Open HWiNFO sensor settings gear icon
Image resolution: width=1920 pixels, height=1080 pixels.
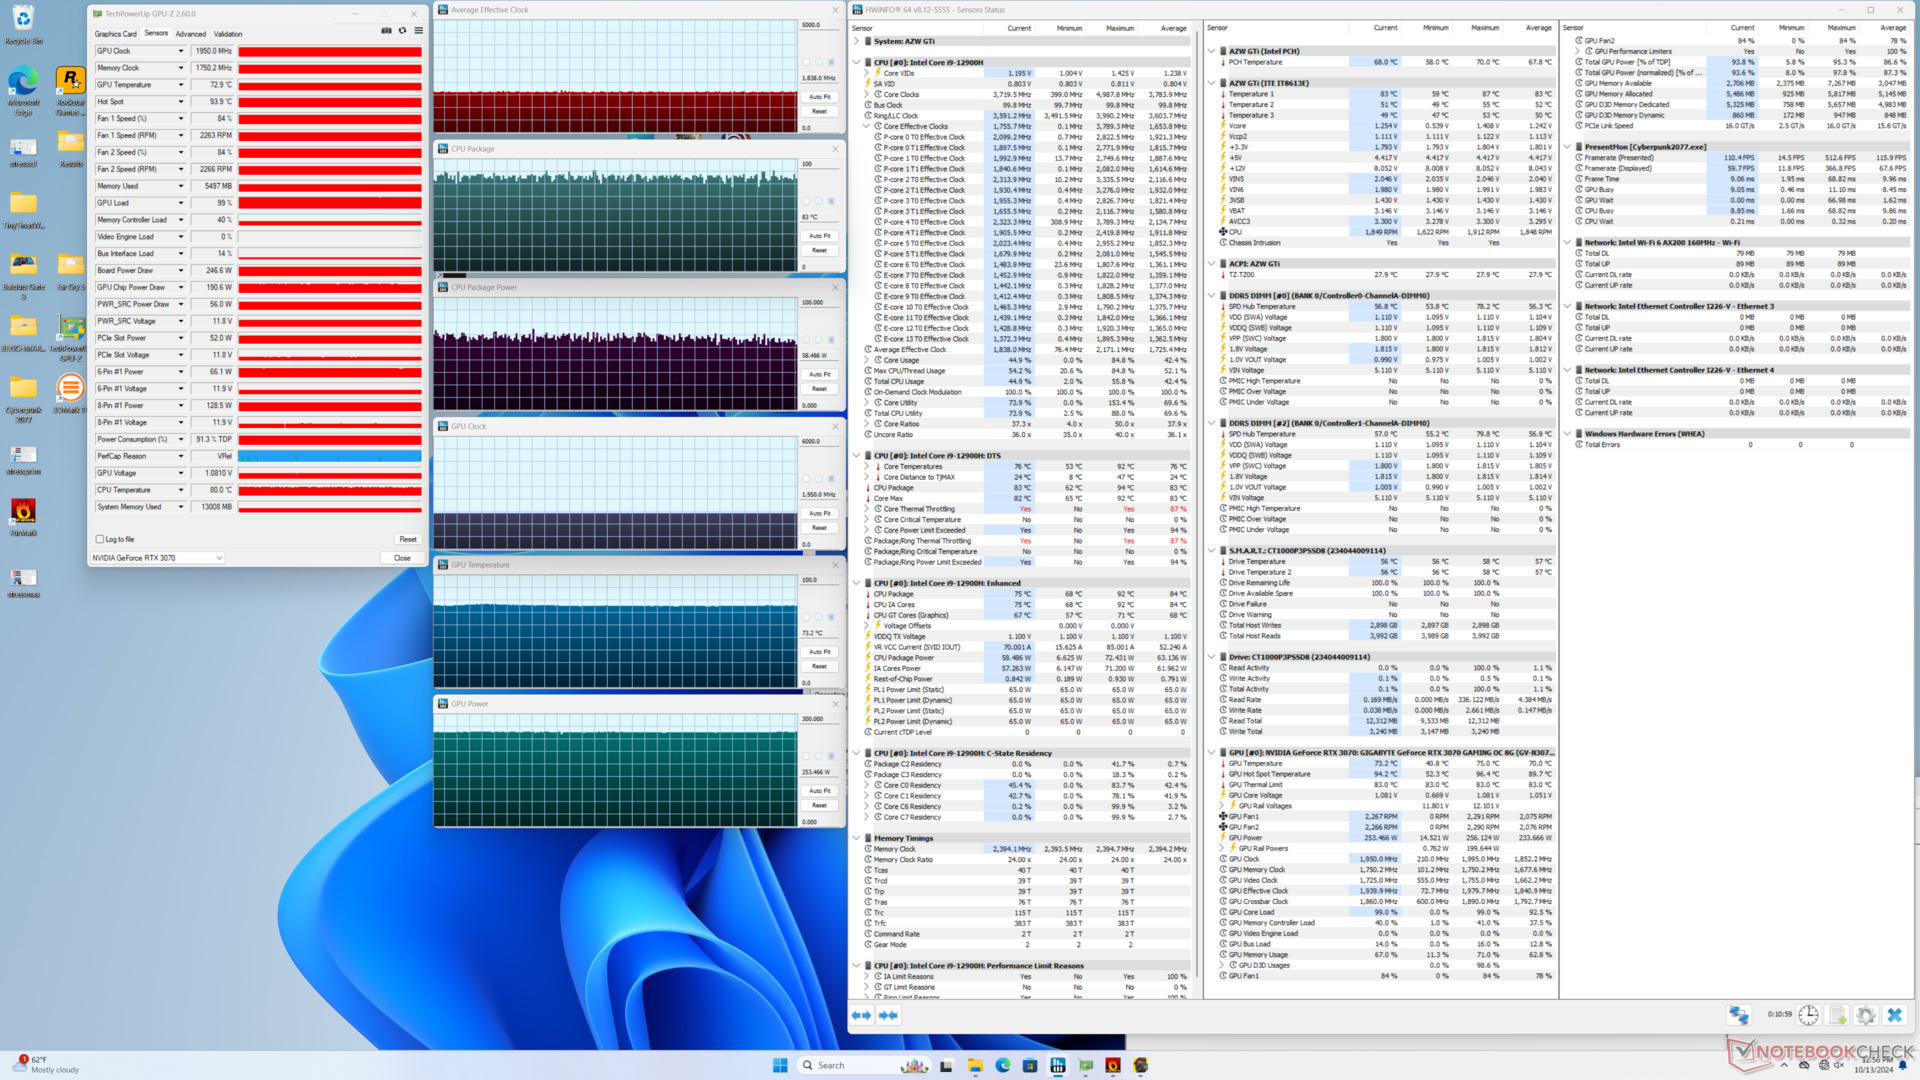pyautogui.click(x=1866, y=1015)
